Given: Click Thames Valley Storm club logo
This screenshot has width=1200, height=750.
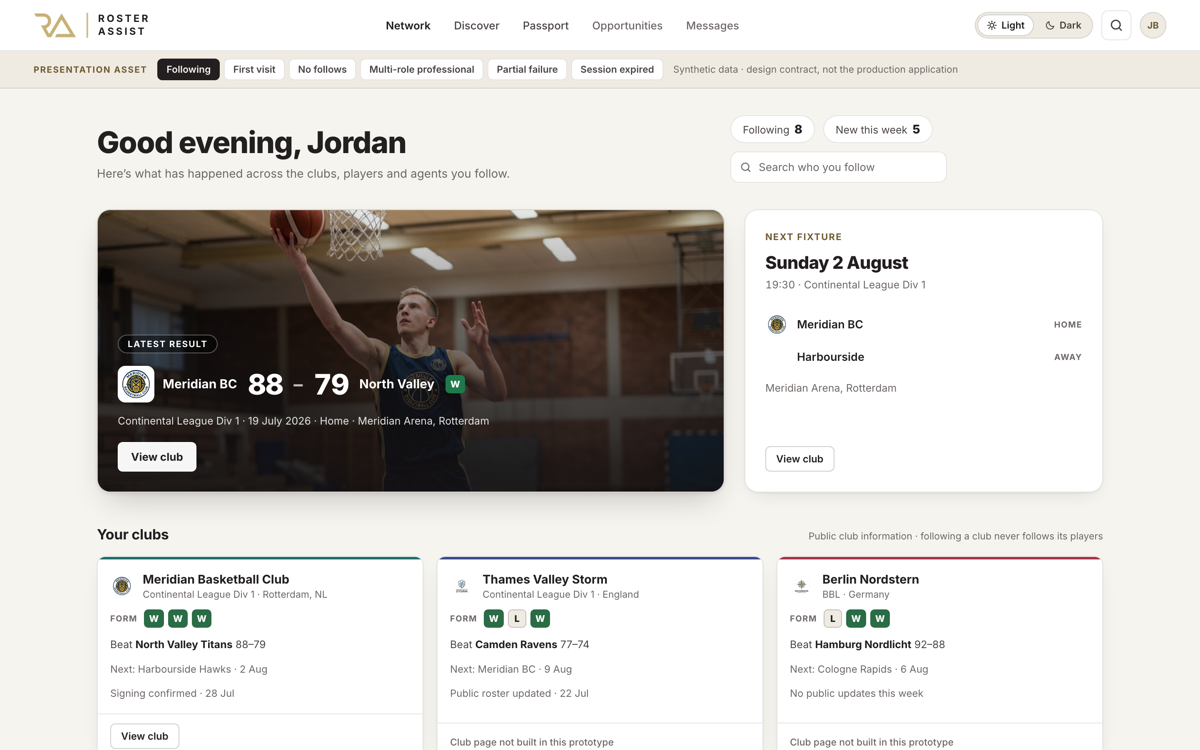Looking at the screenshot, I should pos(462,586).
